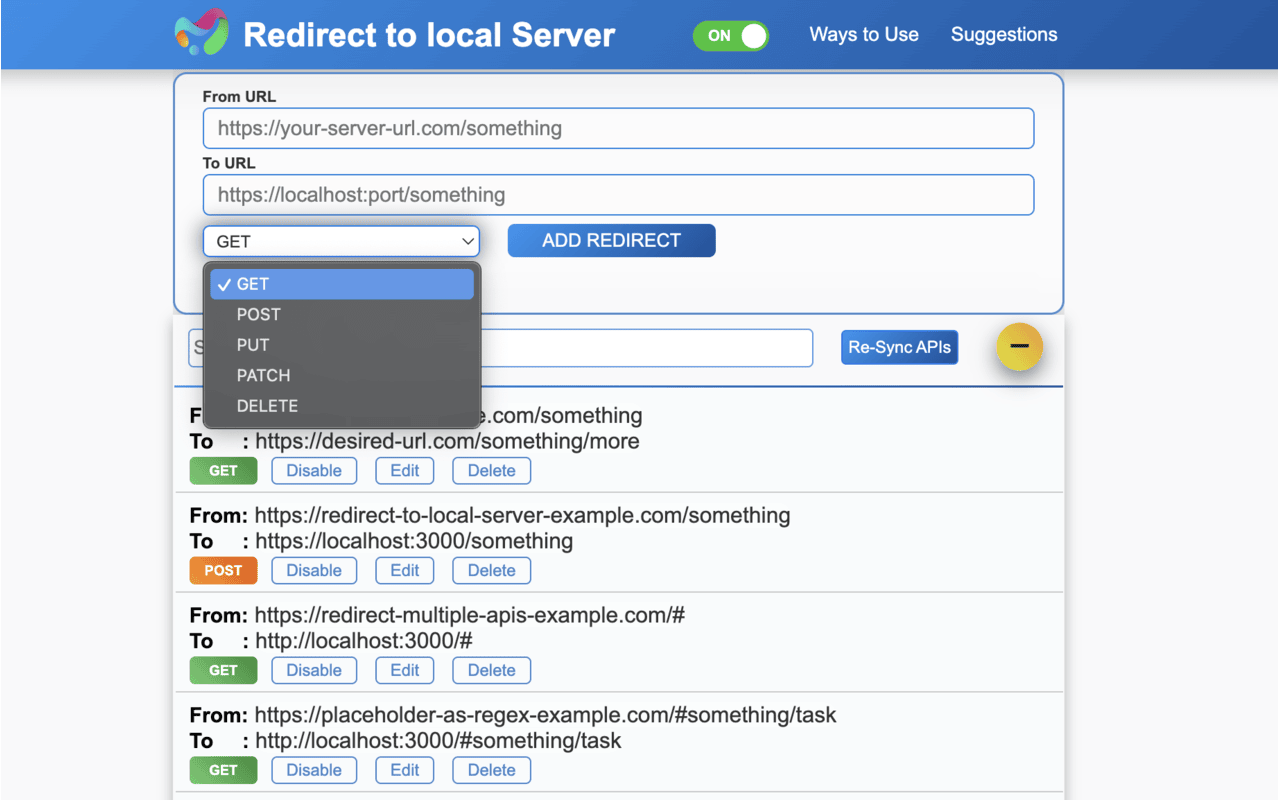Collapse the redirect list with the minus button

(1019, 347)
